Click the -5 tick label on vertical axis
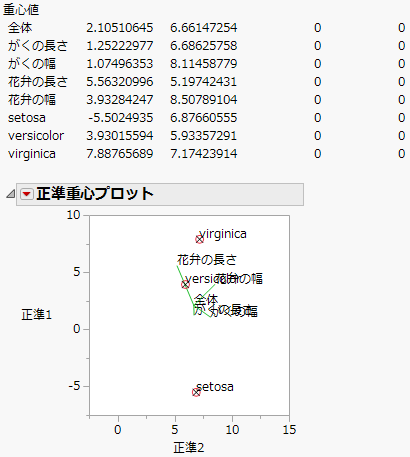The width and height of the screenshot is (410, 457). tap(75, 386)
